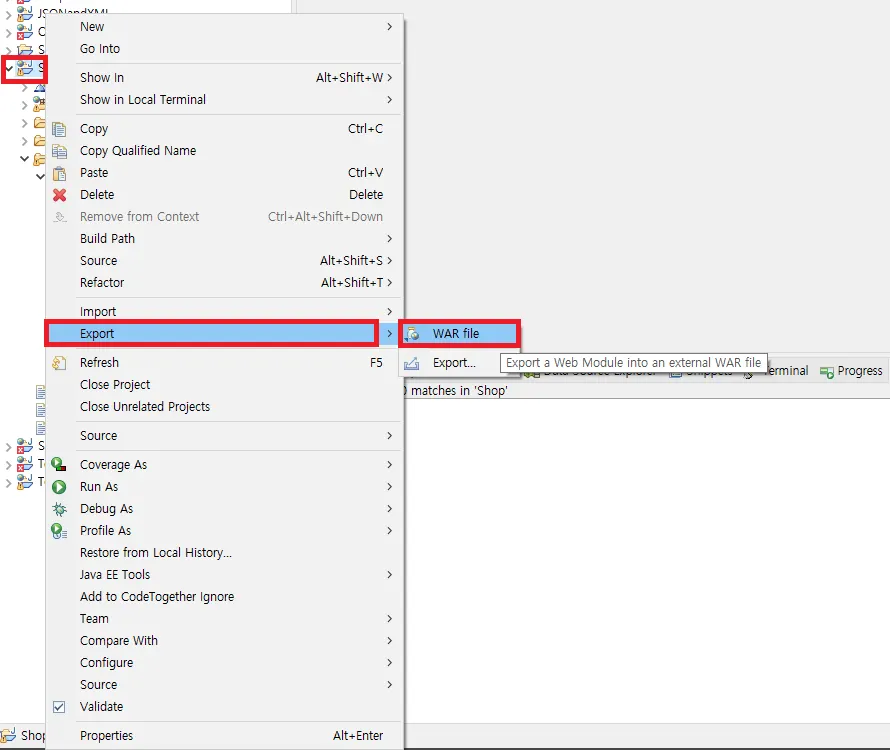This screenshot has height=750, width=890.
Task: Expand the Import submenu arrow
Action: point(389,312)
